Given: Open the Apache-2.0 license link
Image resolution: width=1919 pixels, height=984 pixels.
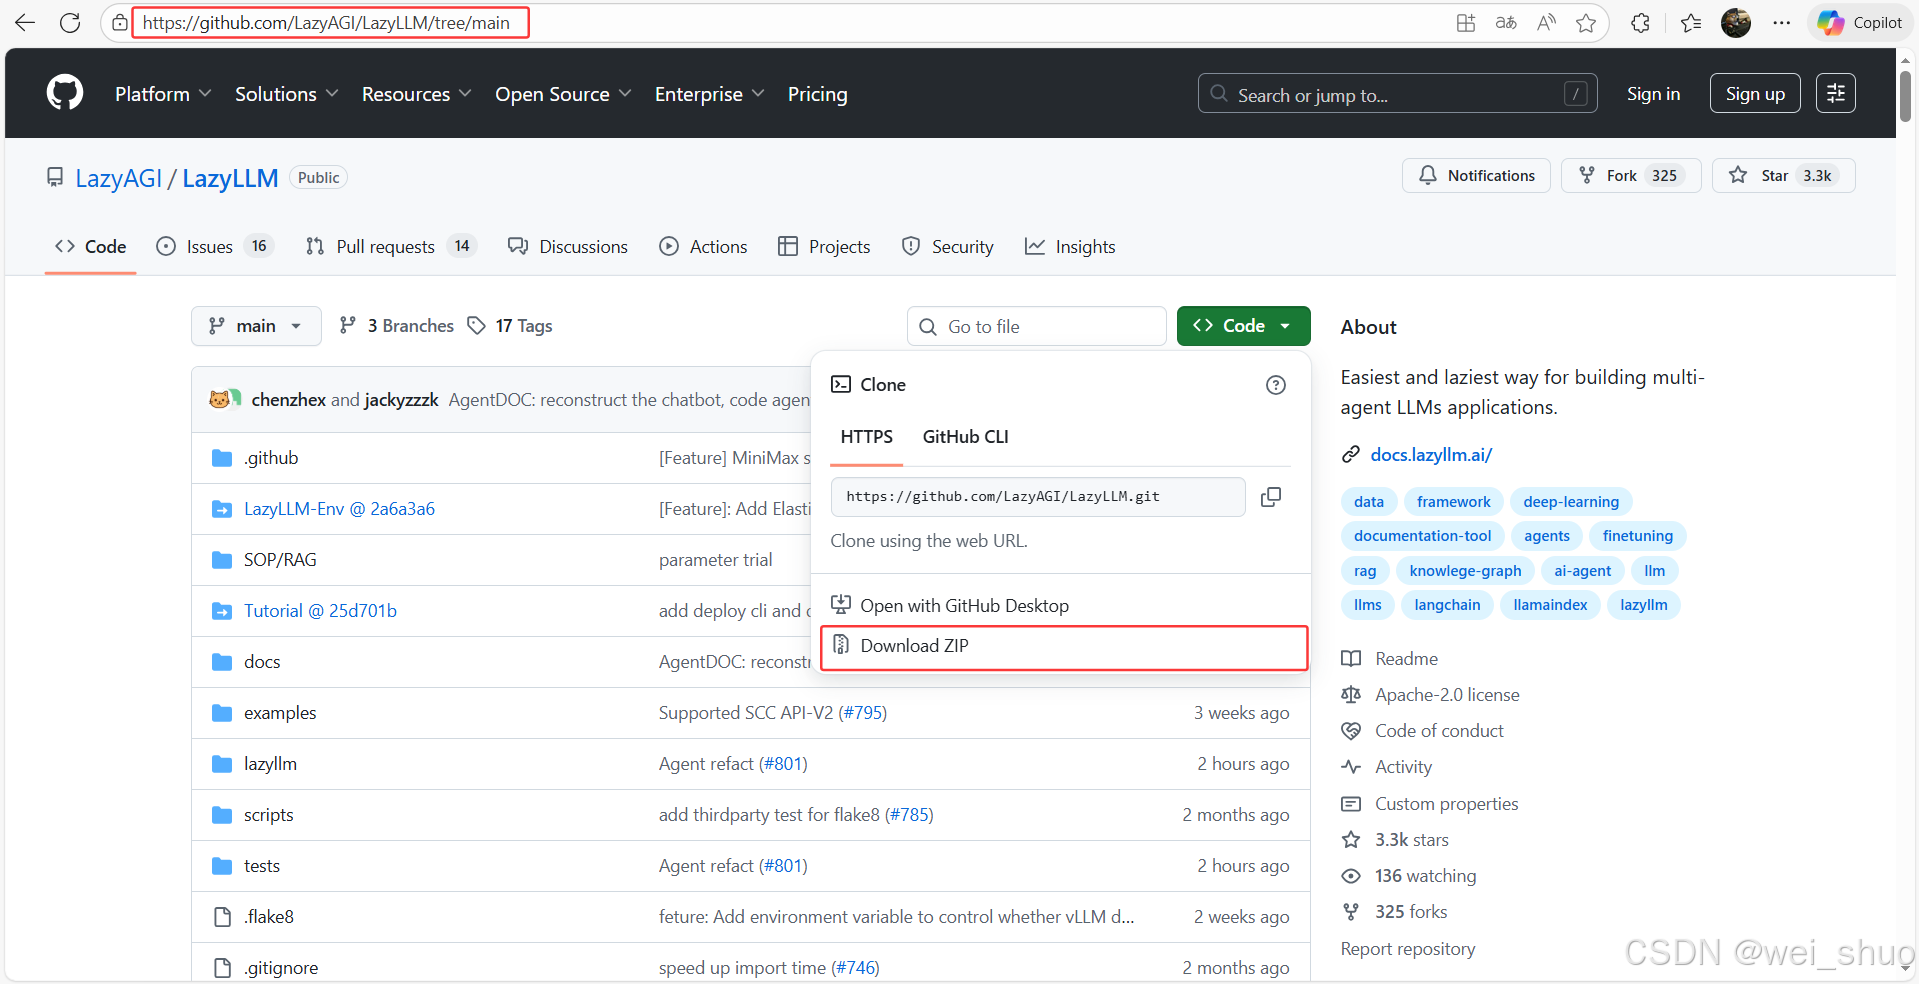Looking at the screenshot, I should [x=1447, y=695].
